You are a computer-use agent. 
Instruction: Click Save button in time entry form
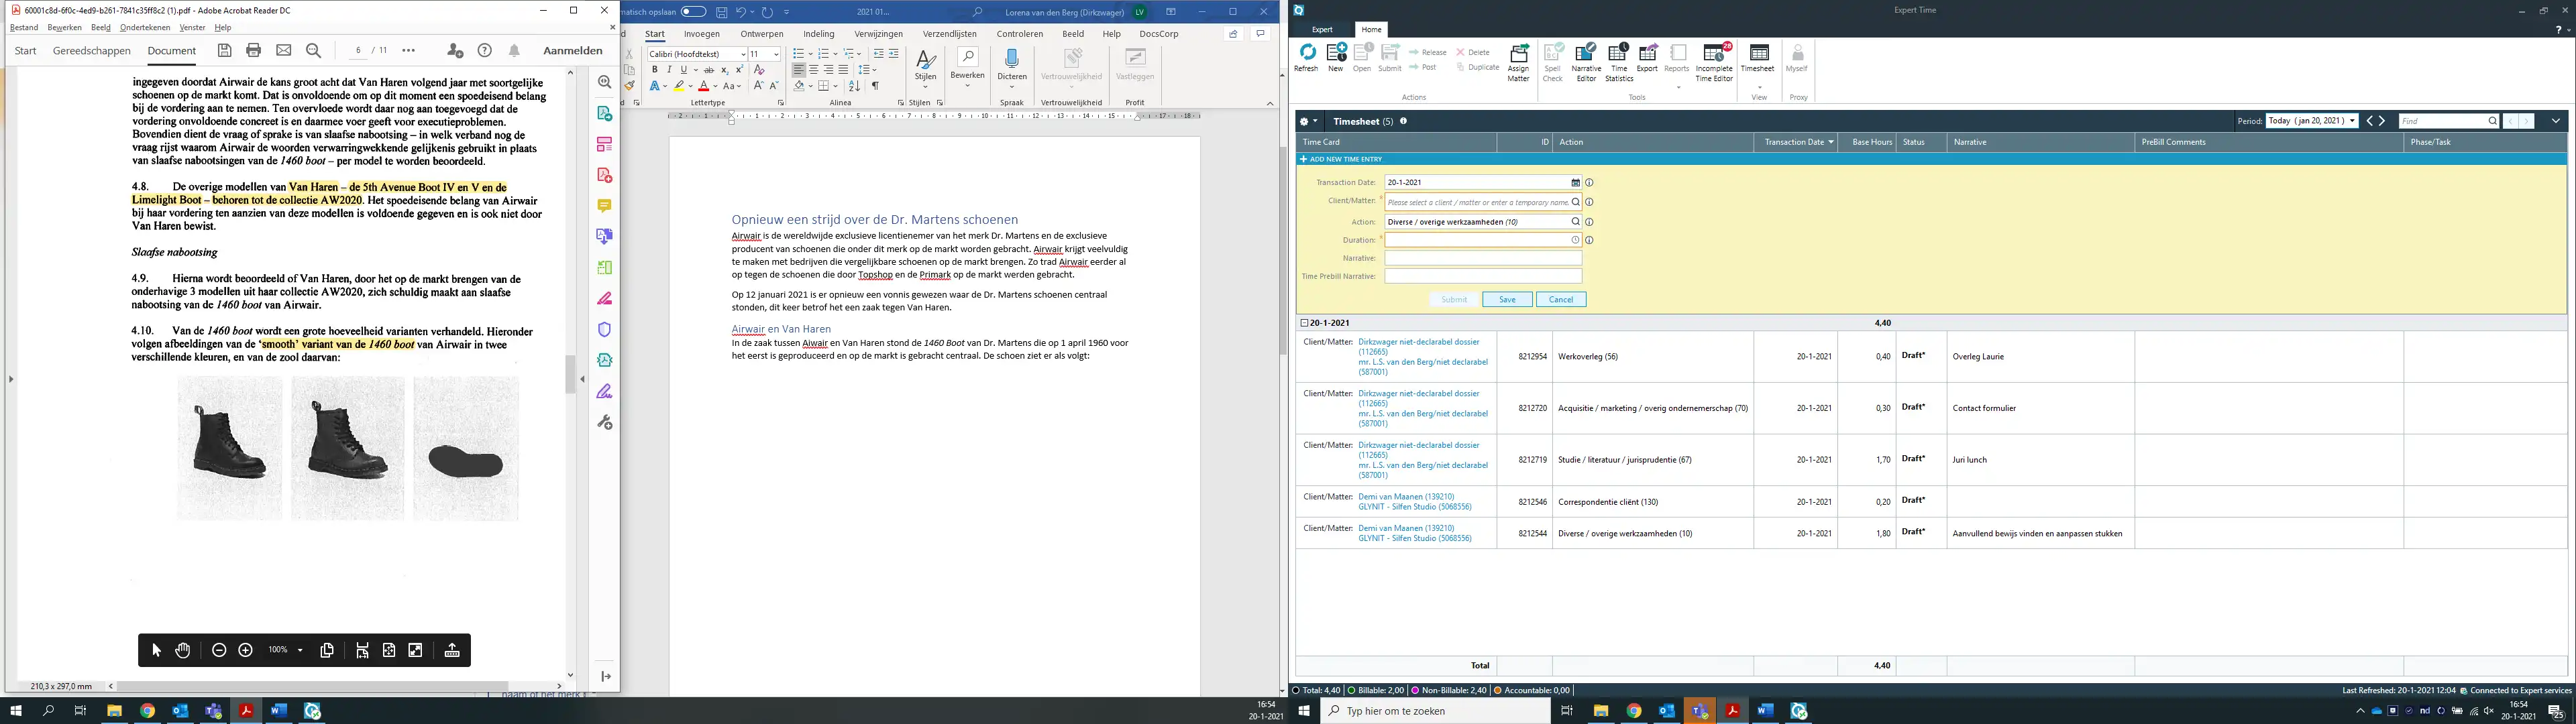tap(1507, 300)
